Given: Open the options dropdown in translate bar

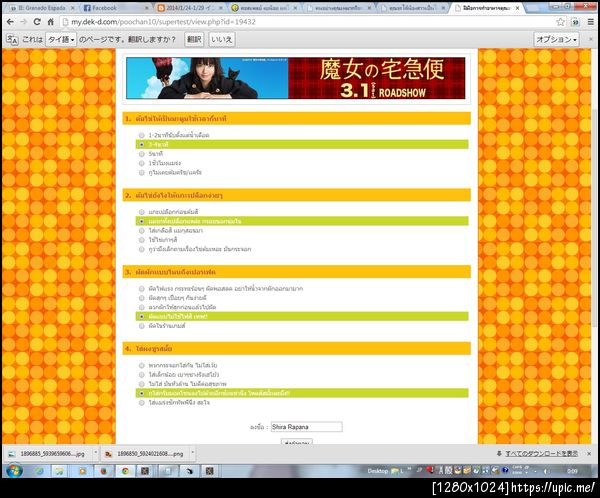Looking at the screenshot, I should coord(556,39).
